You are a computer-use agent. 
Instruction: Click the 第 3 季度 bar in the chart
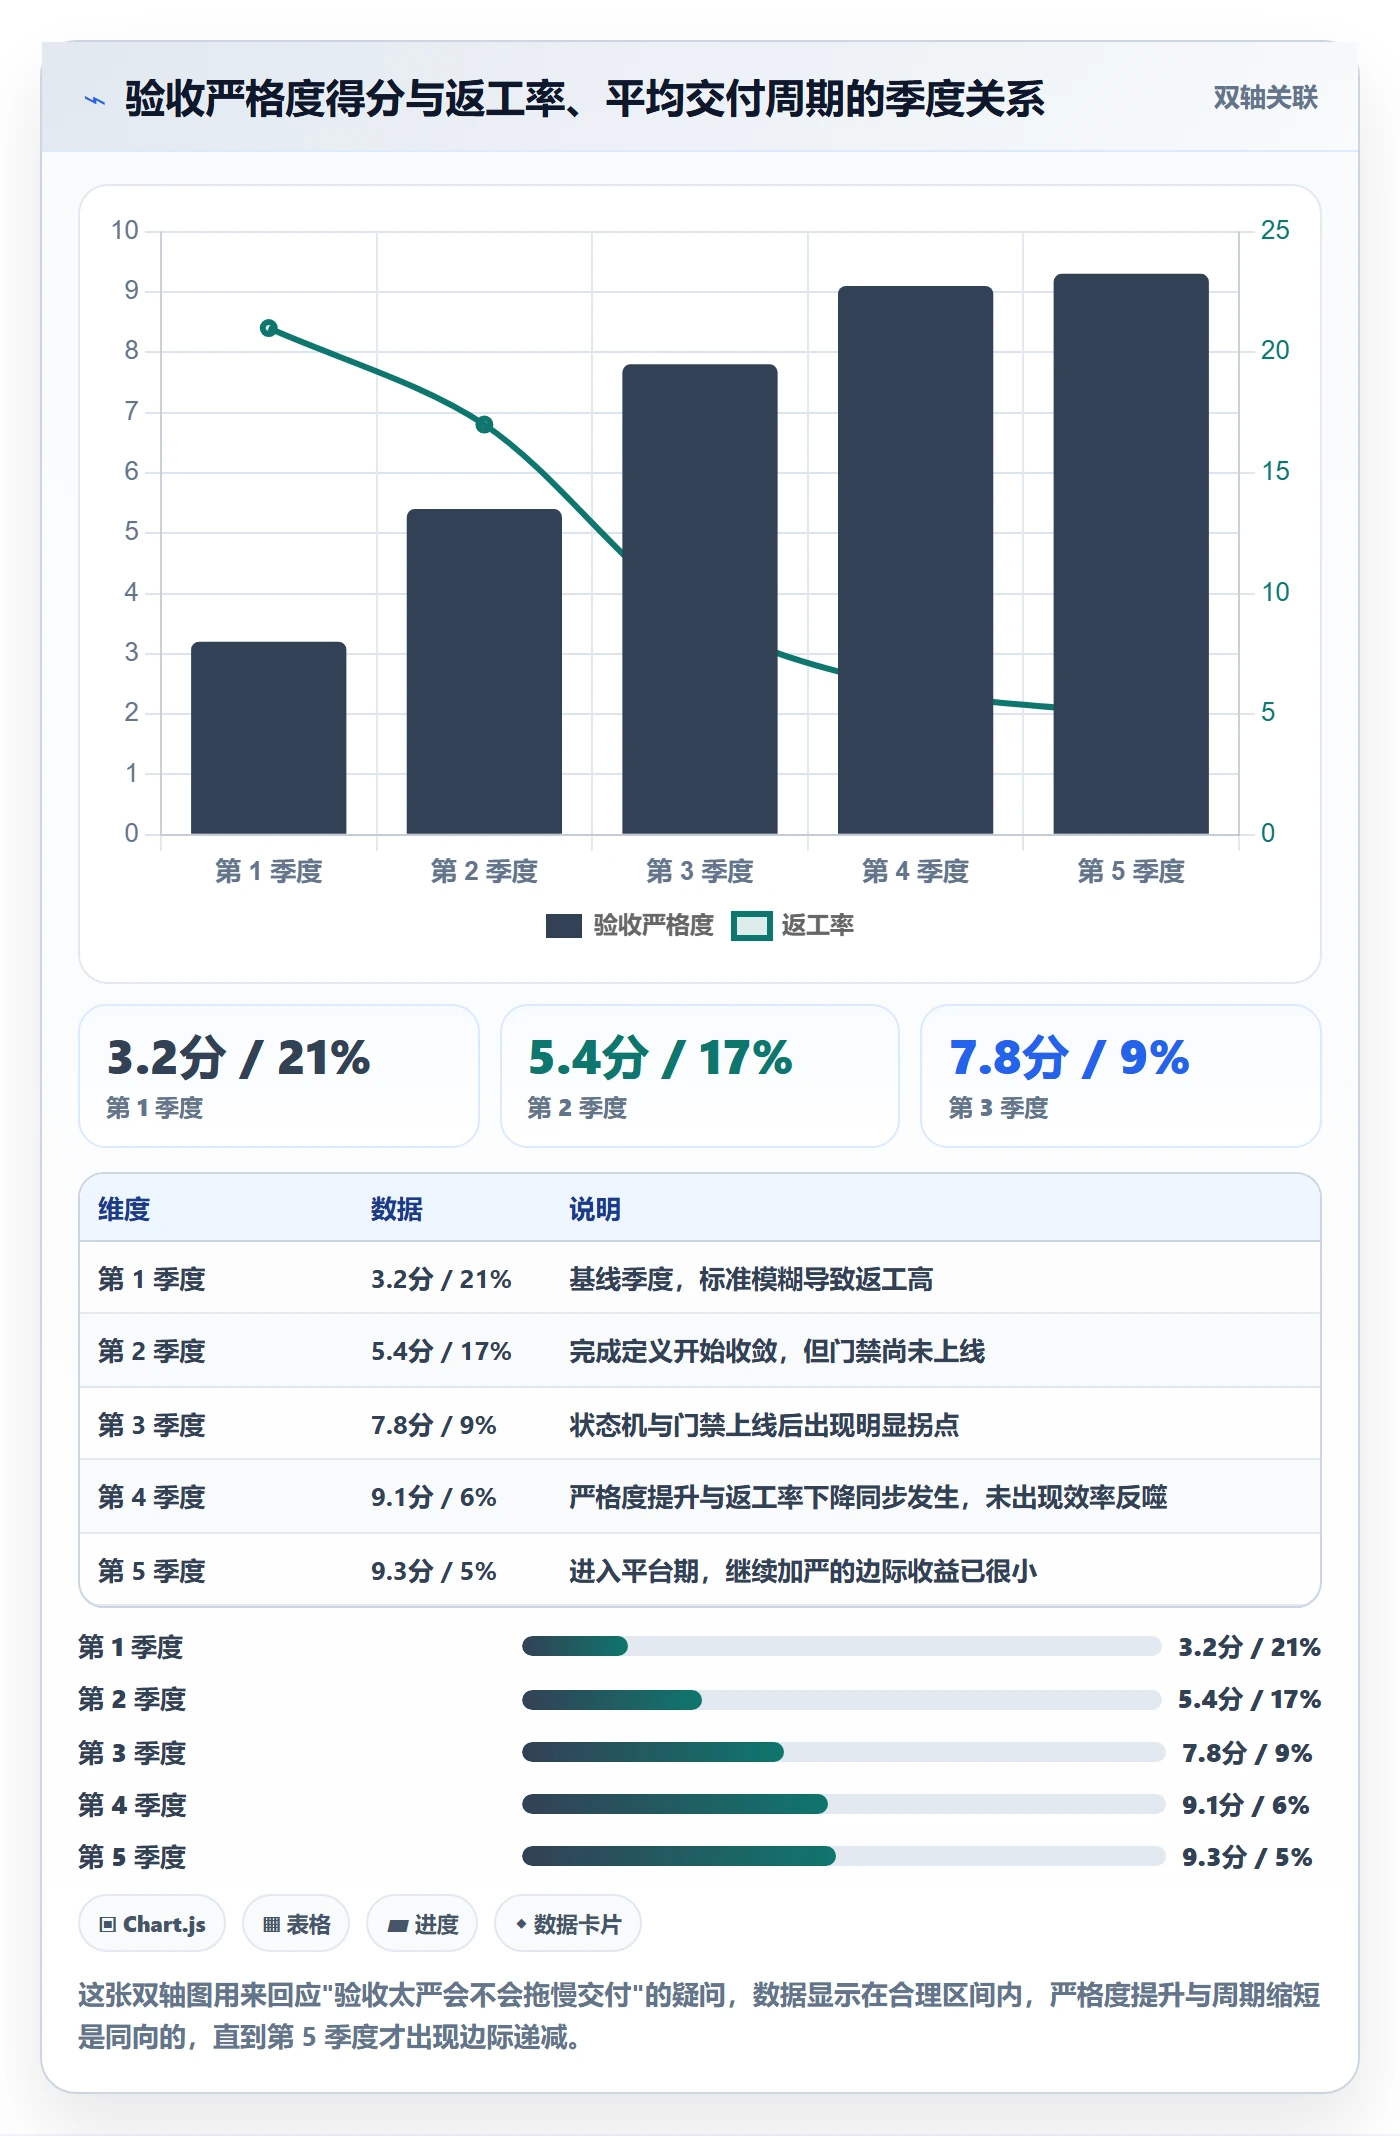tap(700, 598)
